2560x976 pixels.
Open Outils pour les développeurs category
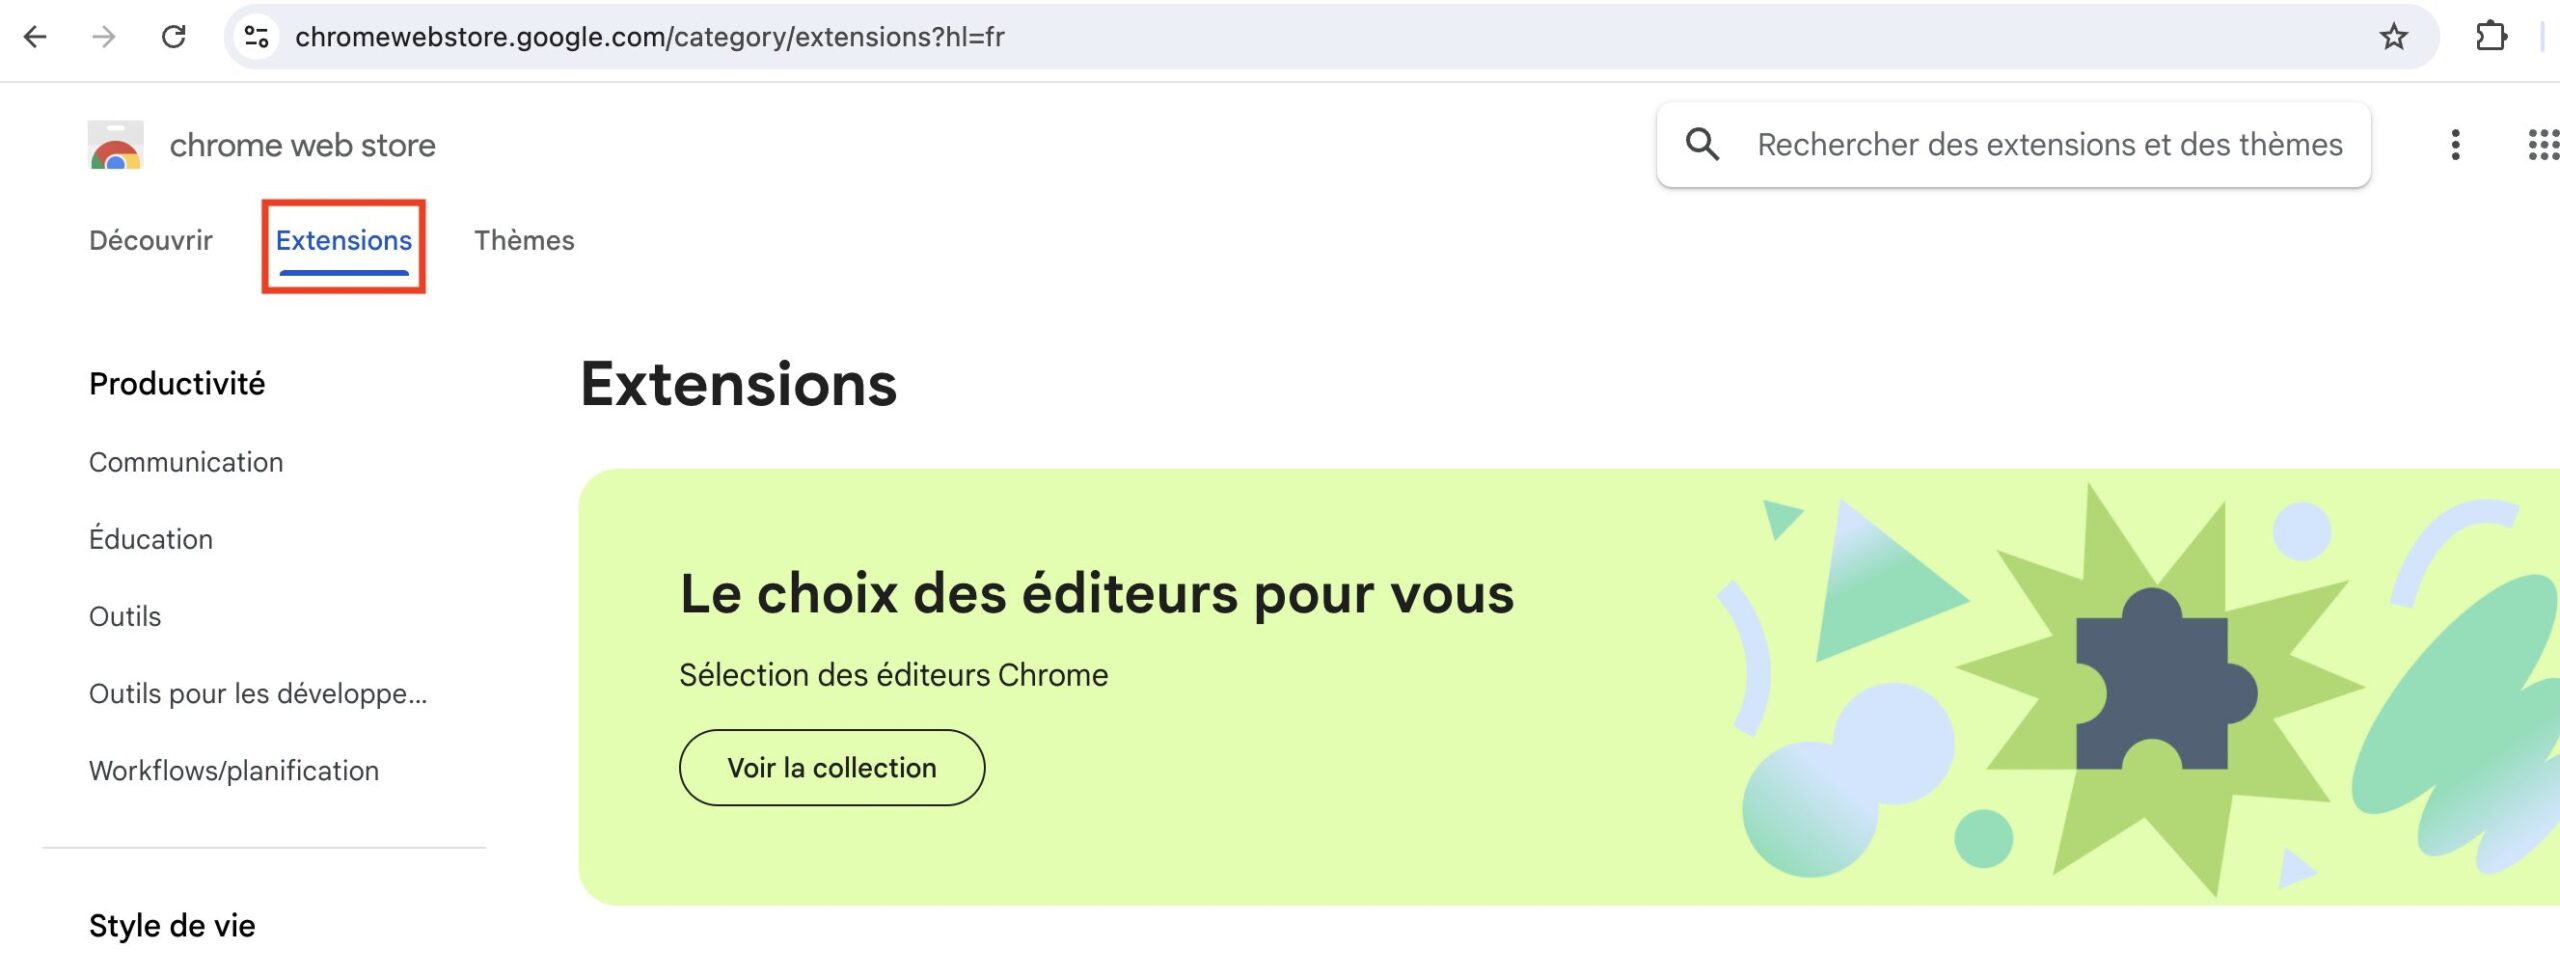click(258, 694)
